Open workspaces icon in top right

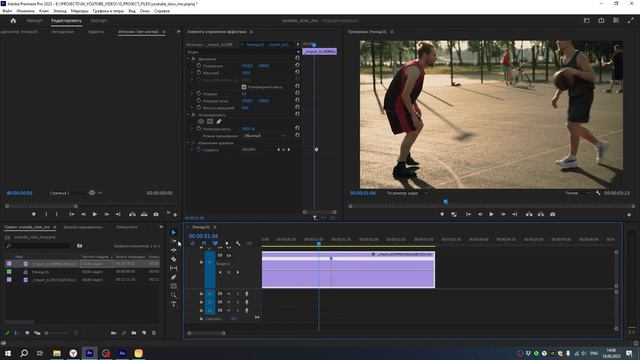coord(587,20)
